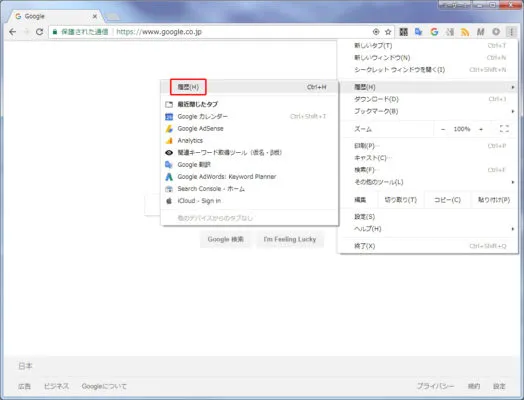
Task: Select 終了(X) menu item
Action: coord(428,246)
